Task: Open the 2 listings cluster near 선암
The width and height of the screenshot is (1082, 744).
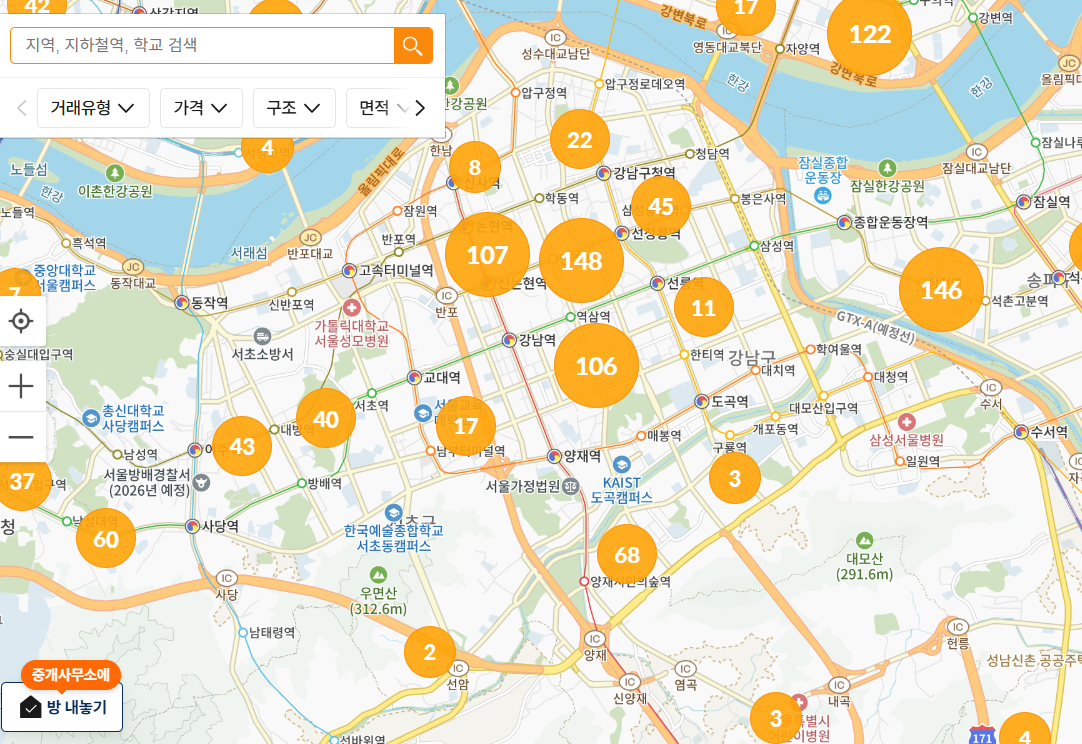Action: (430, 652)
